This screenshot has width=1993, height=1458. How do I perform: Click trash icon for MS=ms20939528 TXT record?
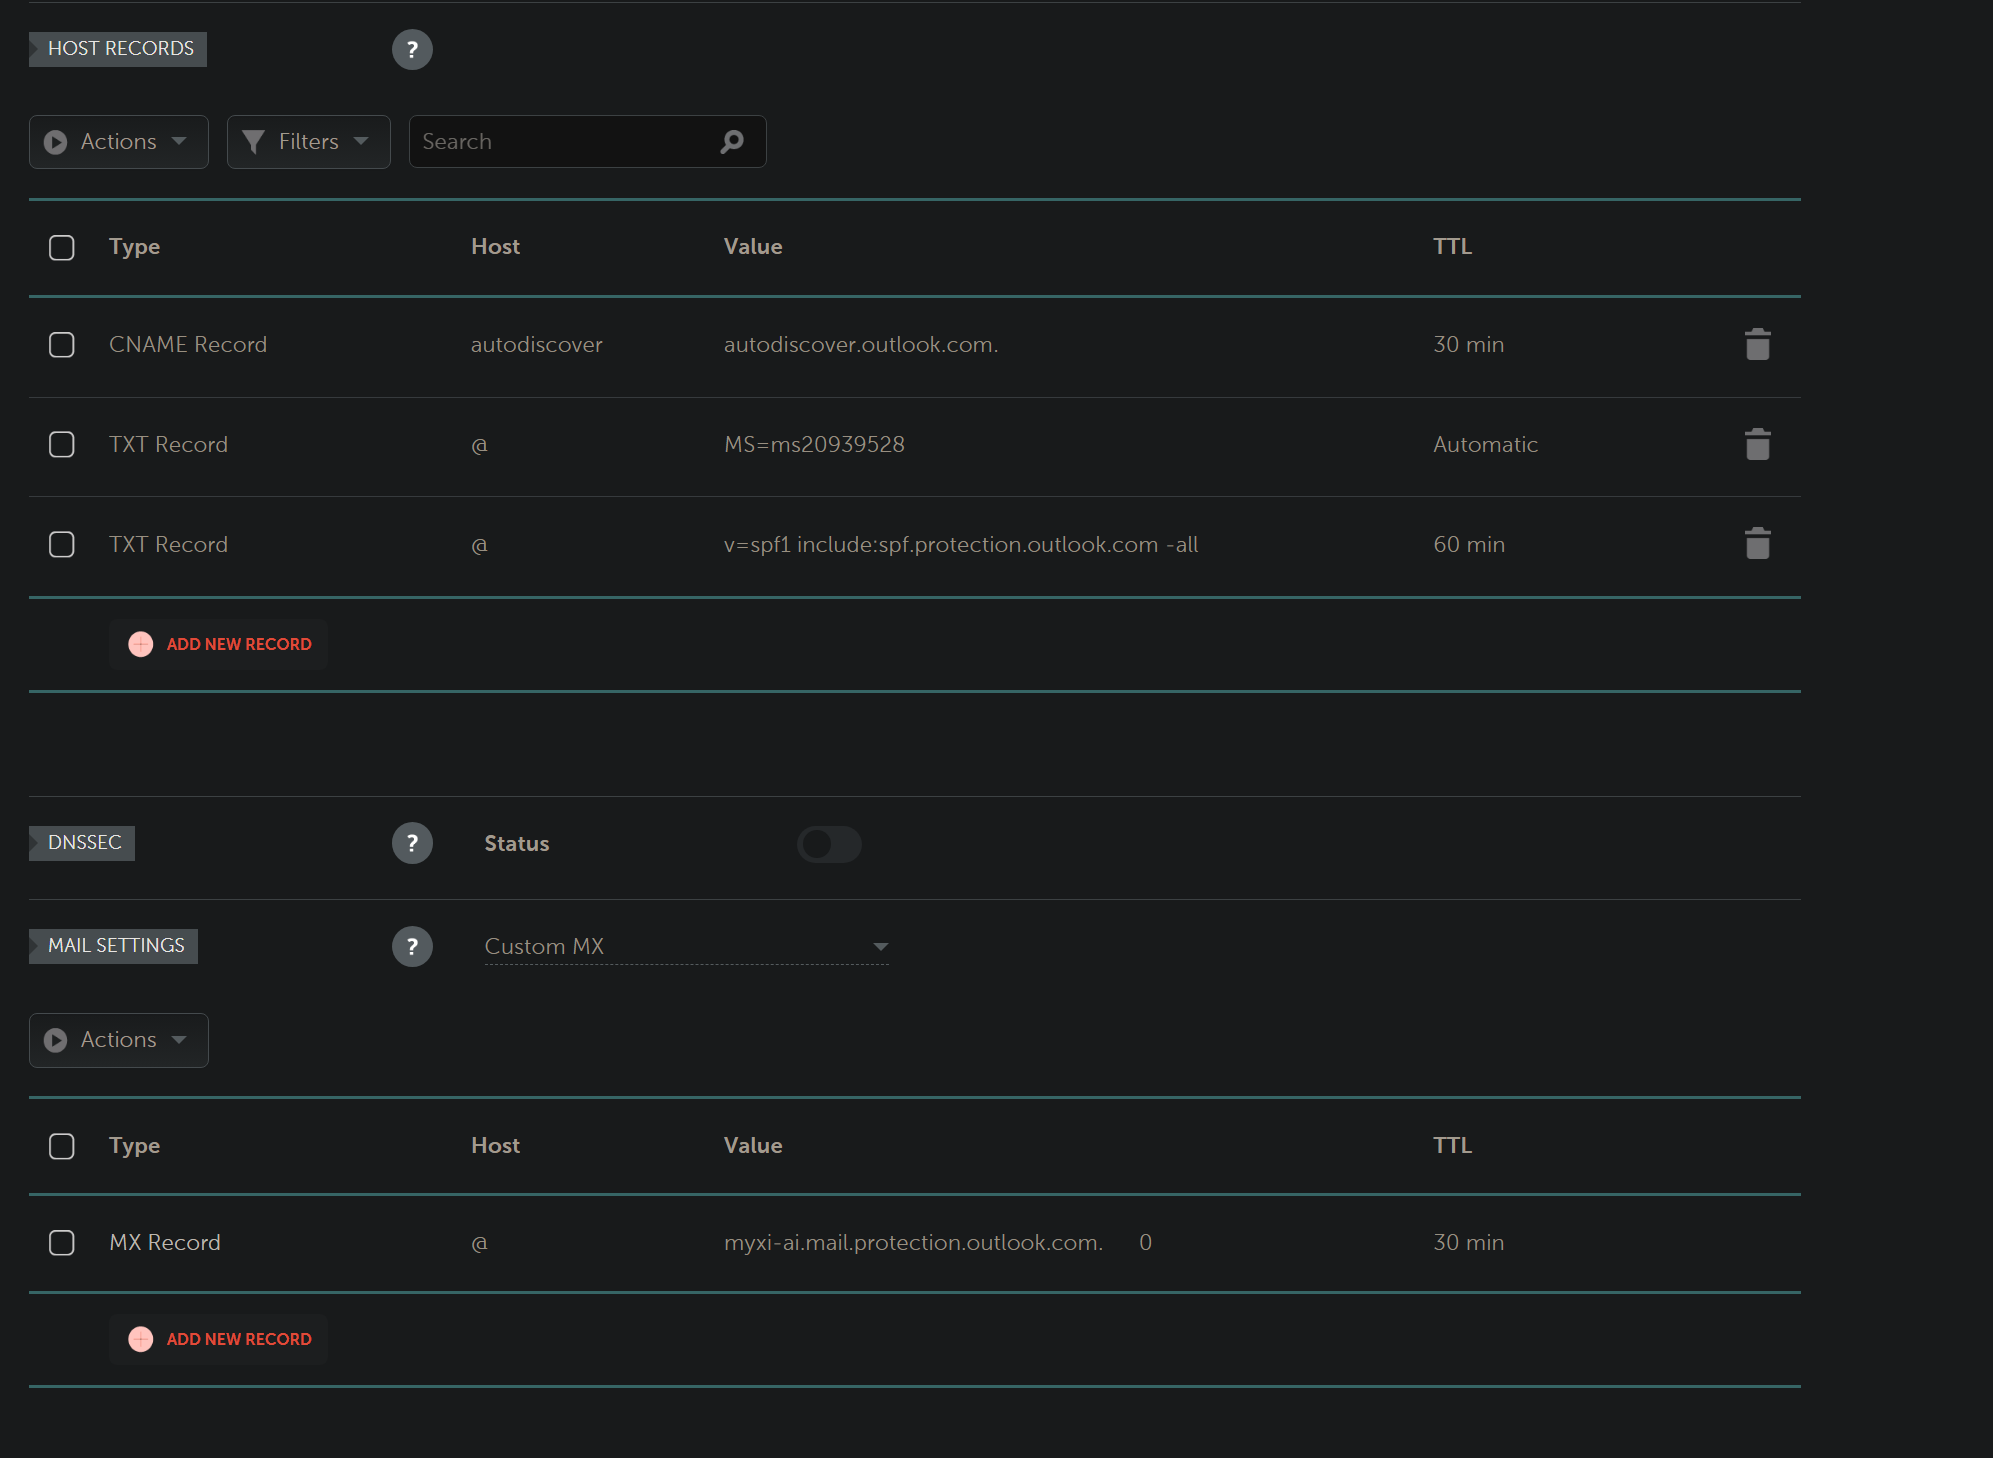tap(1757, 445)
